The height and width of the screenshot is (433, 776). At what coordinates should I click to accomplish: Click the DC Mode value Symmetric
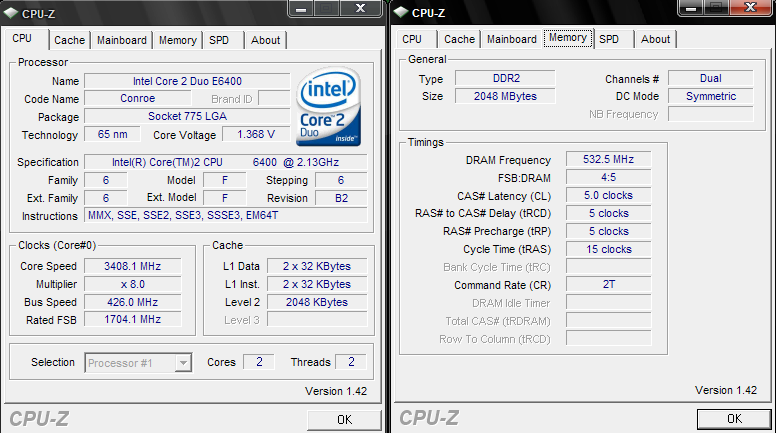pos(711,96)
